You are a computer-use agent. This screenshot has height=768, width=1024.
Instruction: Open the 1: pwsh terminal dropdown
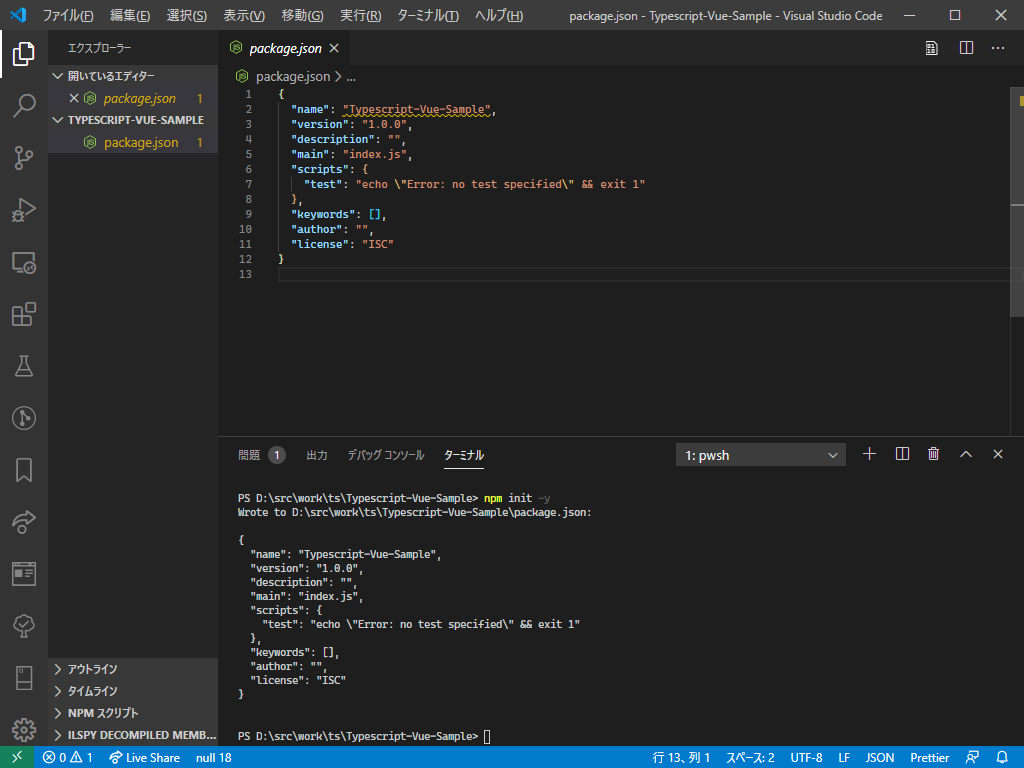[x=760, y=455]
